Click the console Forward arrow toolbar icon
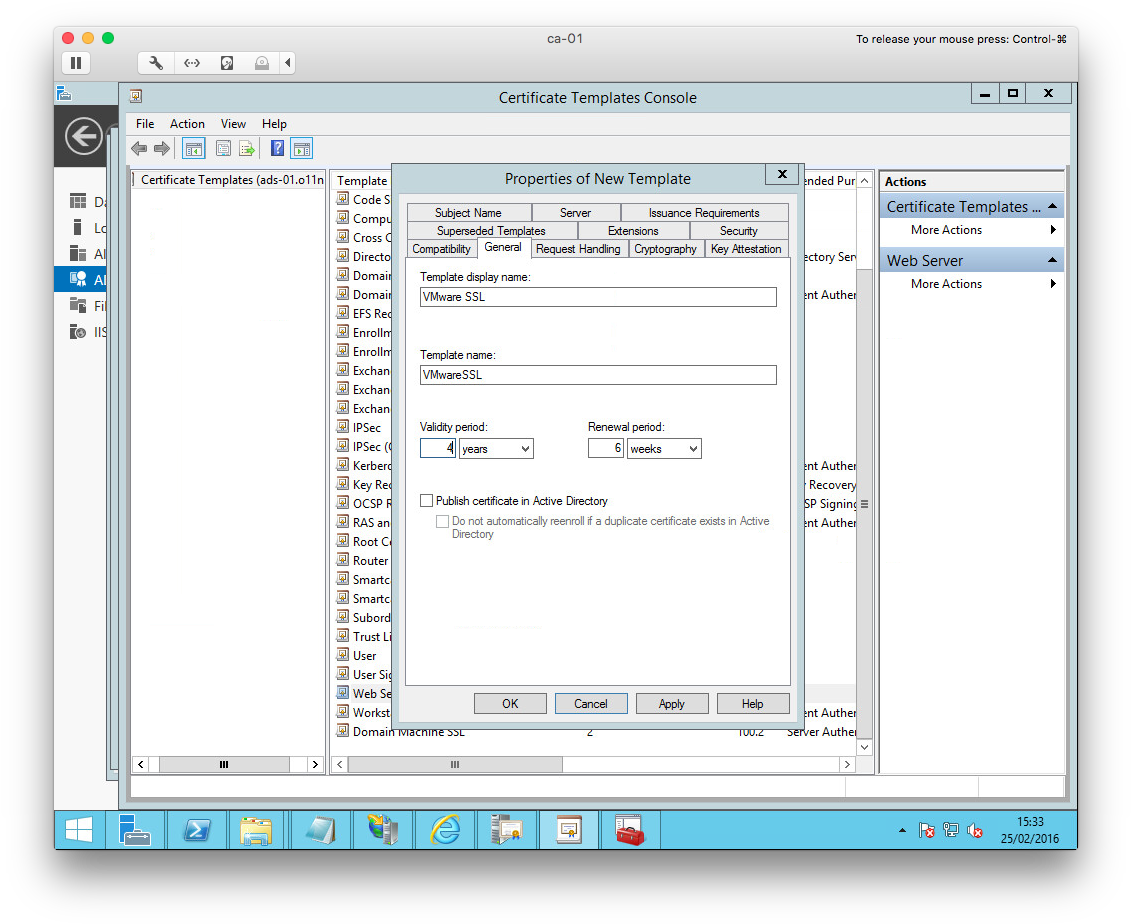Image resolution: width=1131 pixels, height=924 pixels. coord(162,149)
